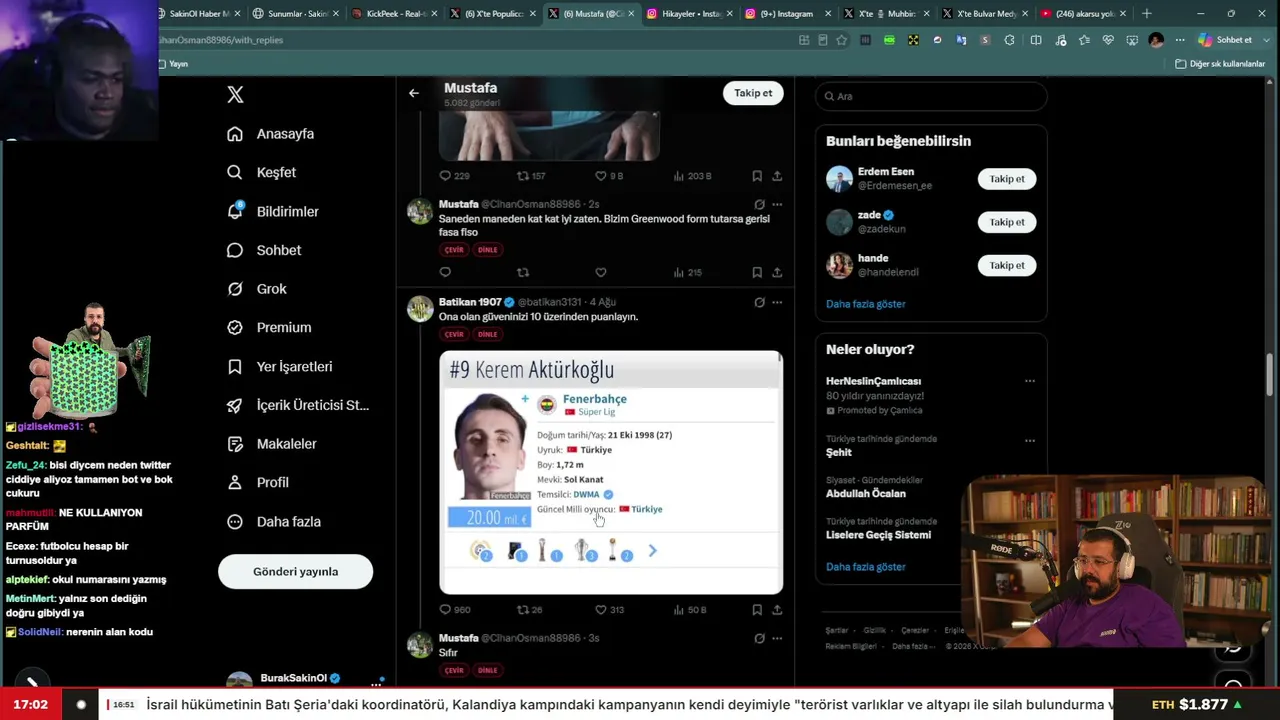Click the page vertical scrollbar thumb
This screenshot has width=1280, height=720.
(x=1272, y=374)
